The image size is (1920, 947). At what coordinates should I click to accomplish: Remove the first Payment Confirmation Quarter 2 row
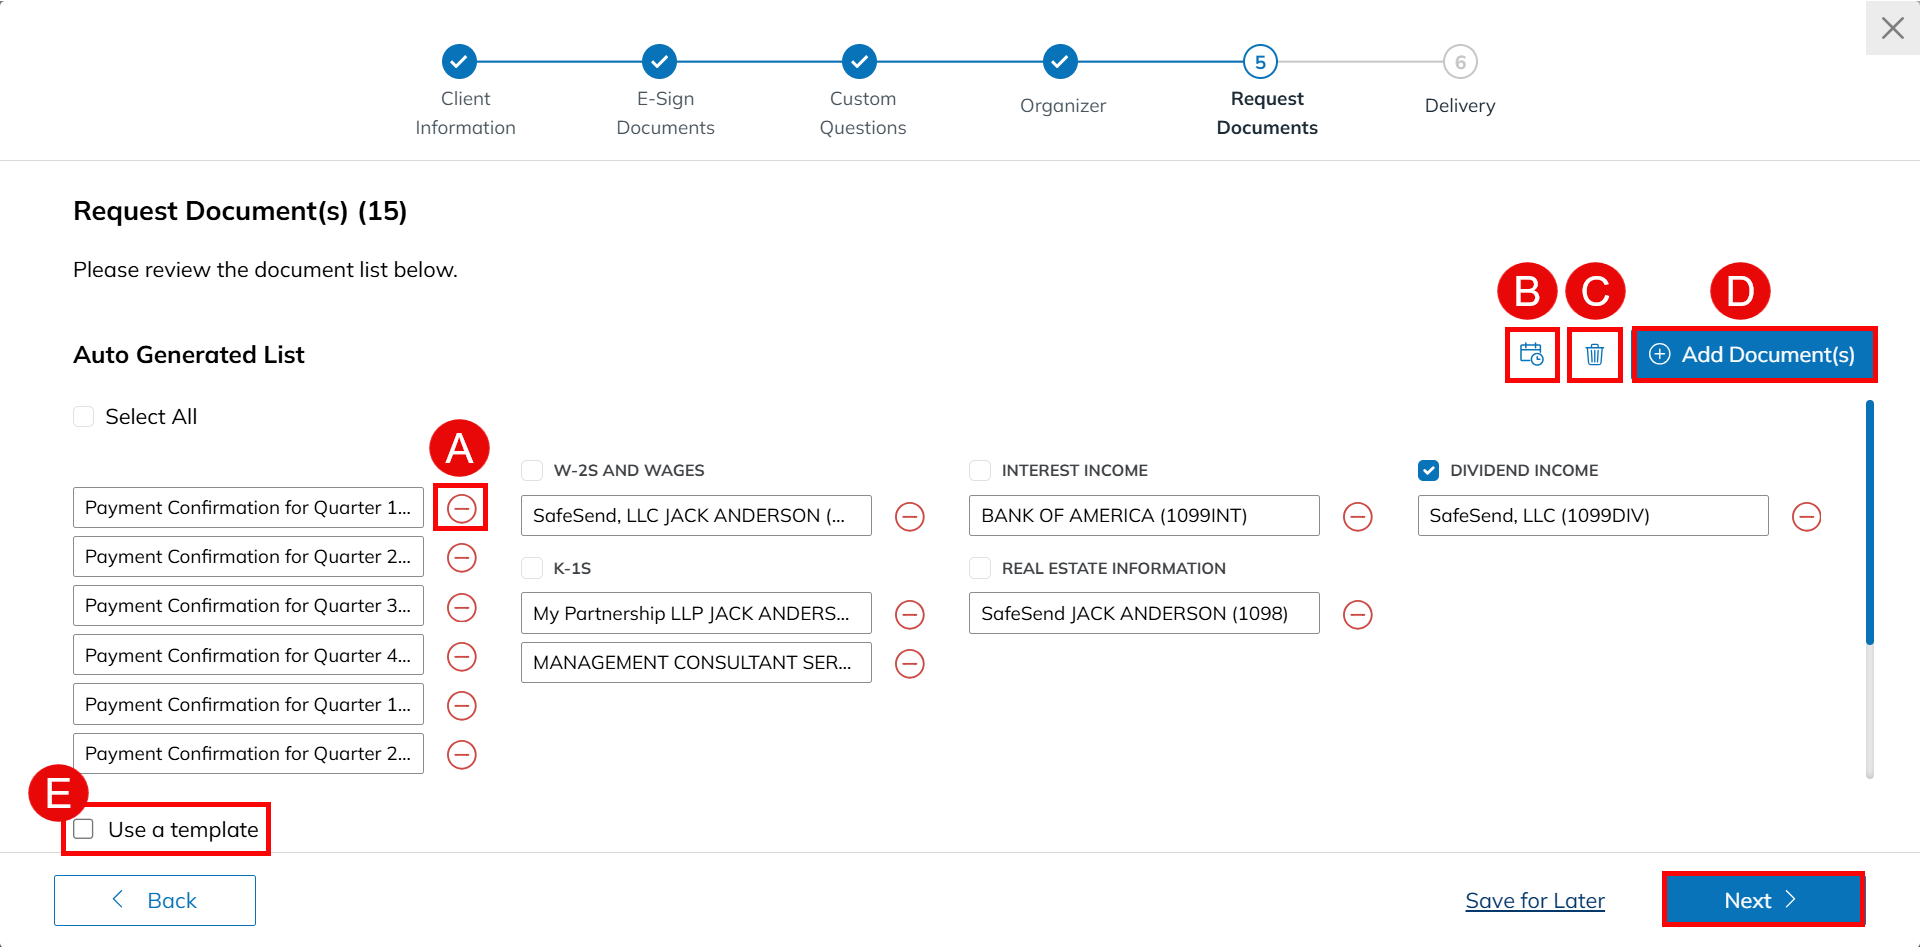tap(461, 557)
